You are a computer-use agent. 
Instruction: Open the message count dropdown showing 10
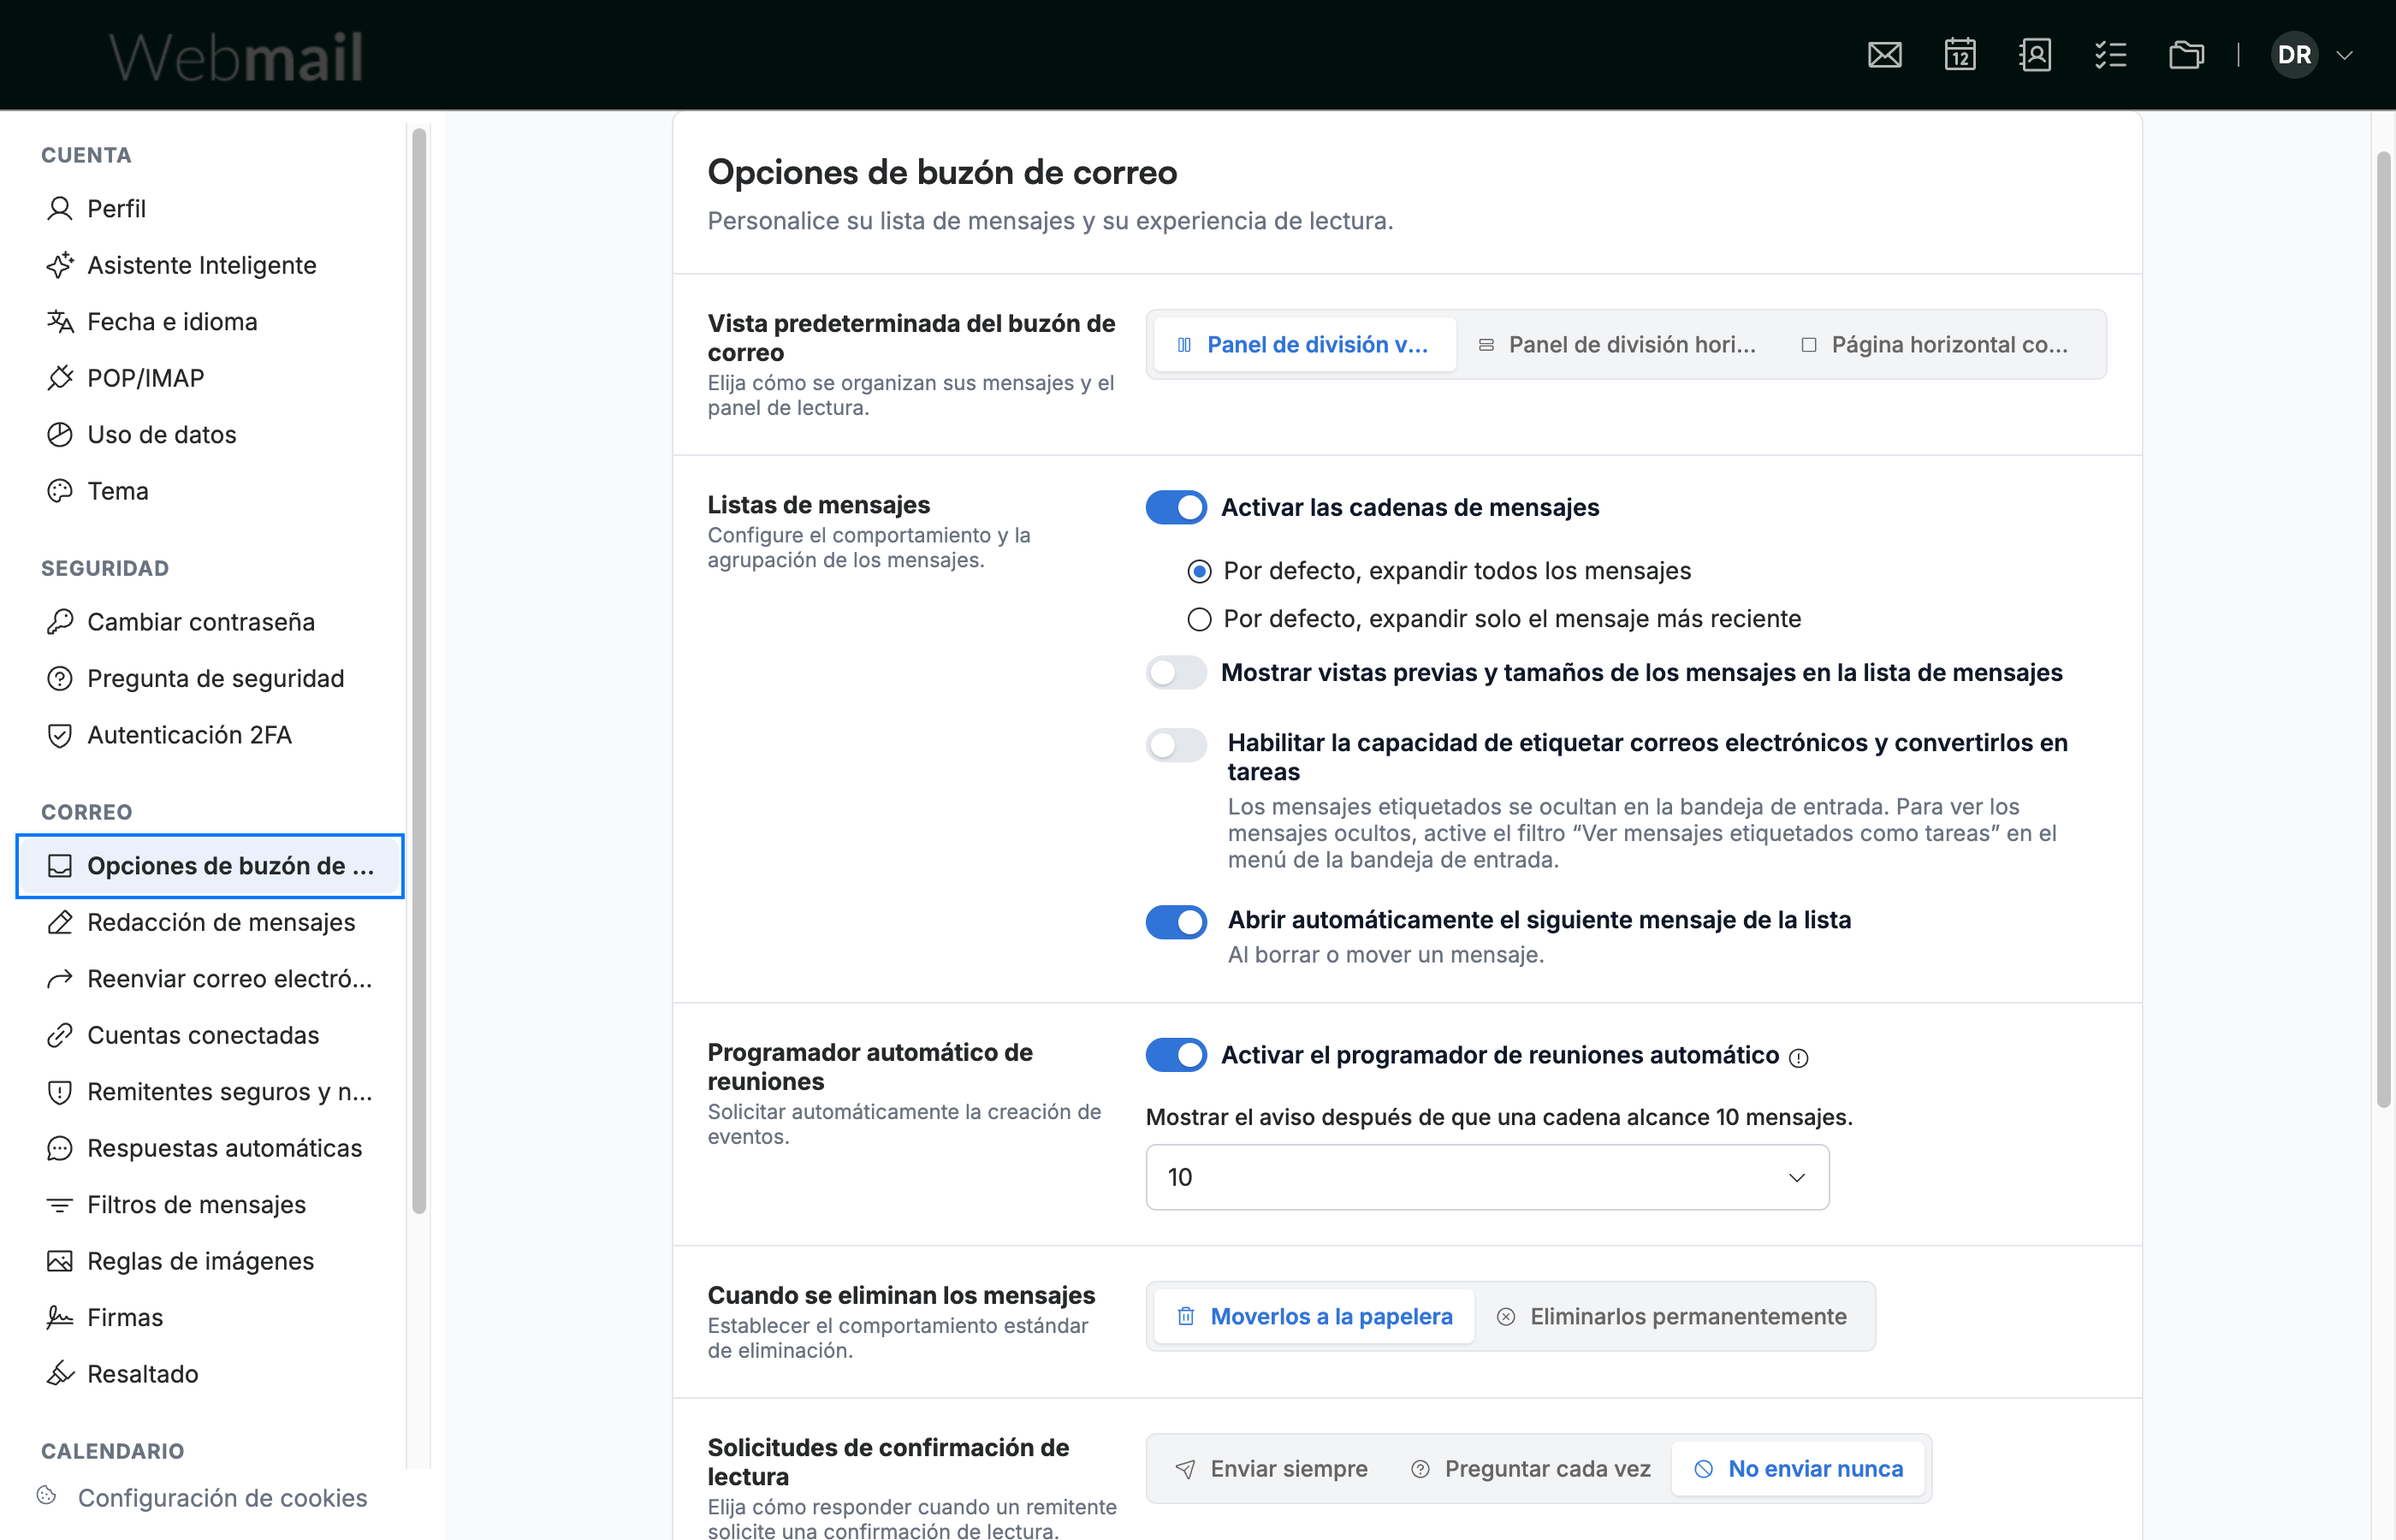click(1487, 1177)
